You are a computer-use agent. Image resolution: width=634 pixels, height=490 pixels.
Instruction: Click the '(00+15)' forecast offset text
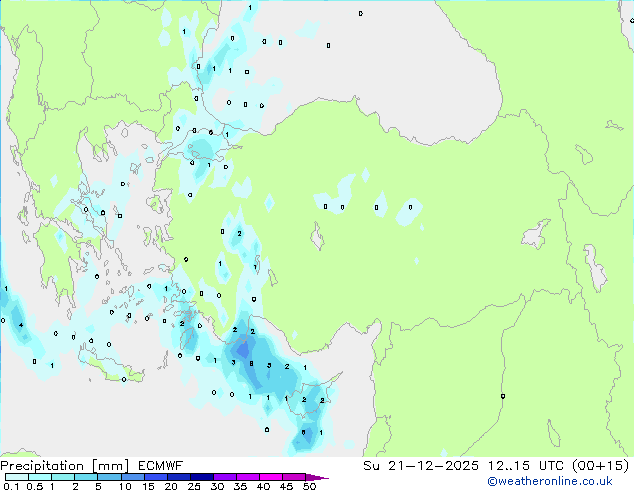pyautogui.click(x=601, y=466)
